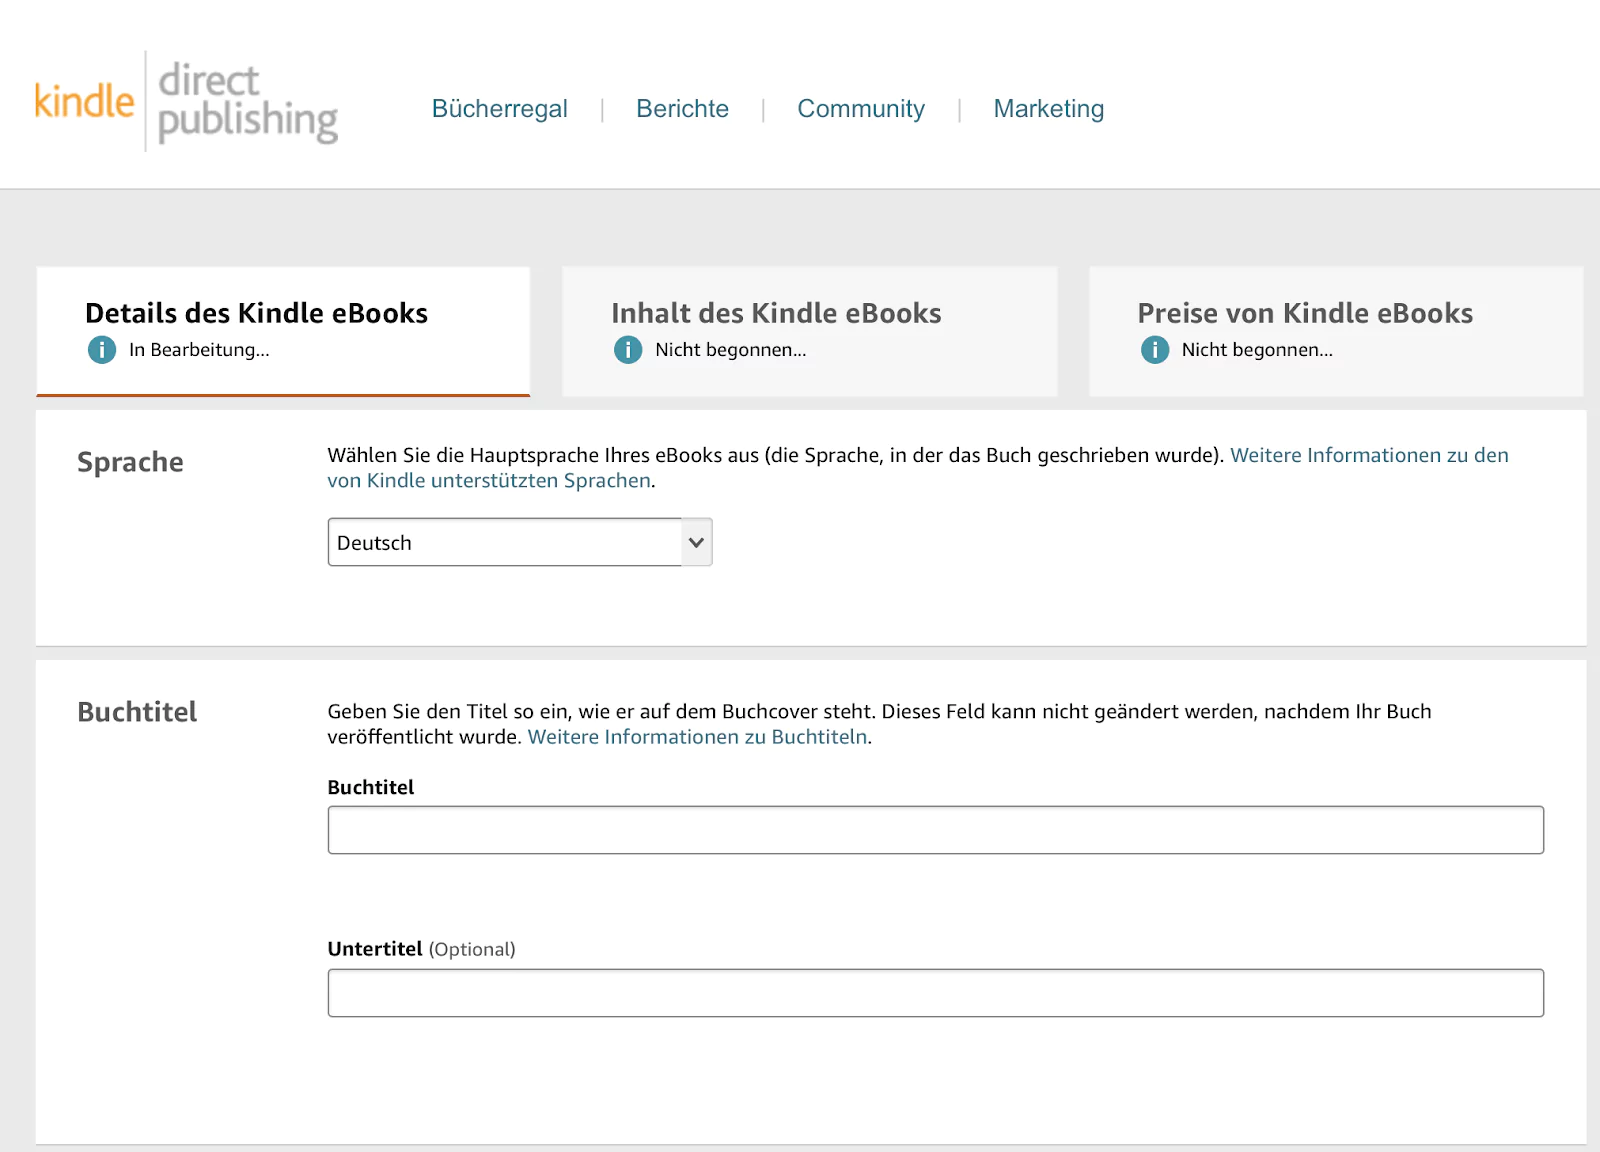
Task: Click into the Buchtitel input field
Action: click(935, 829)
